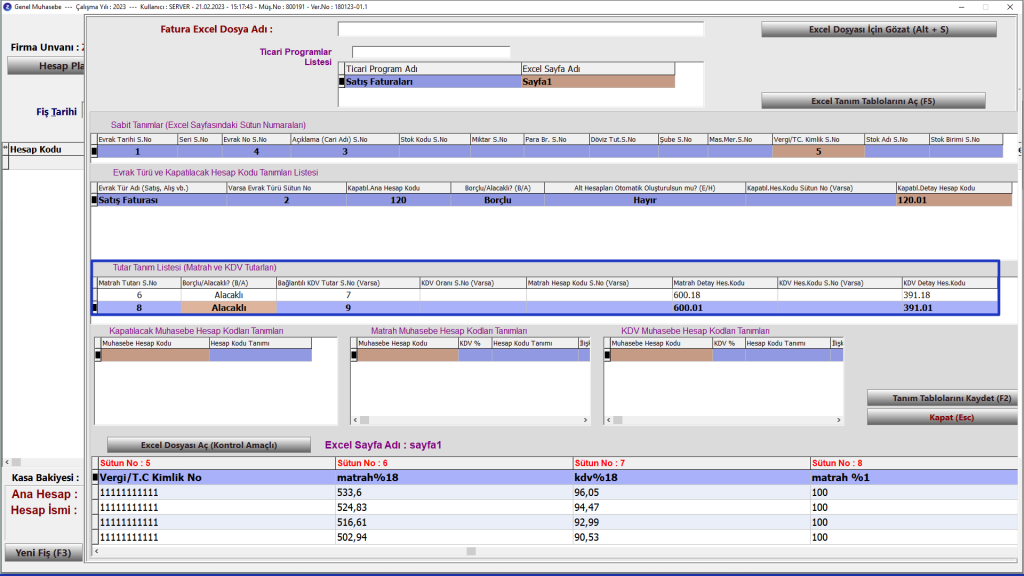The image size is (1024, 576).
Task: Click 'Excel Dosyası İçin Gözat (Alt + S)' button
Action: pos(878,30)
